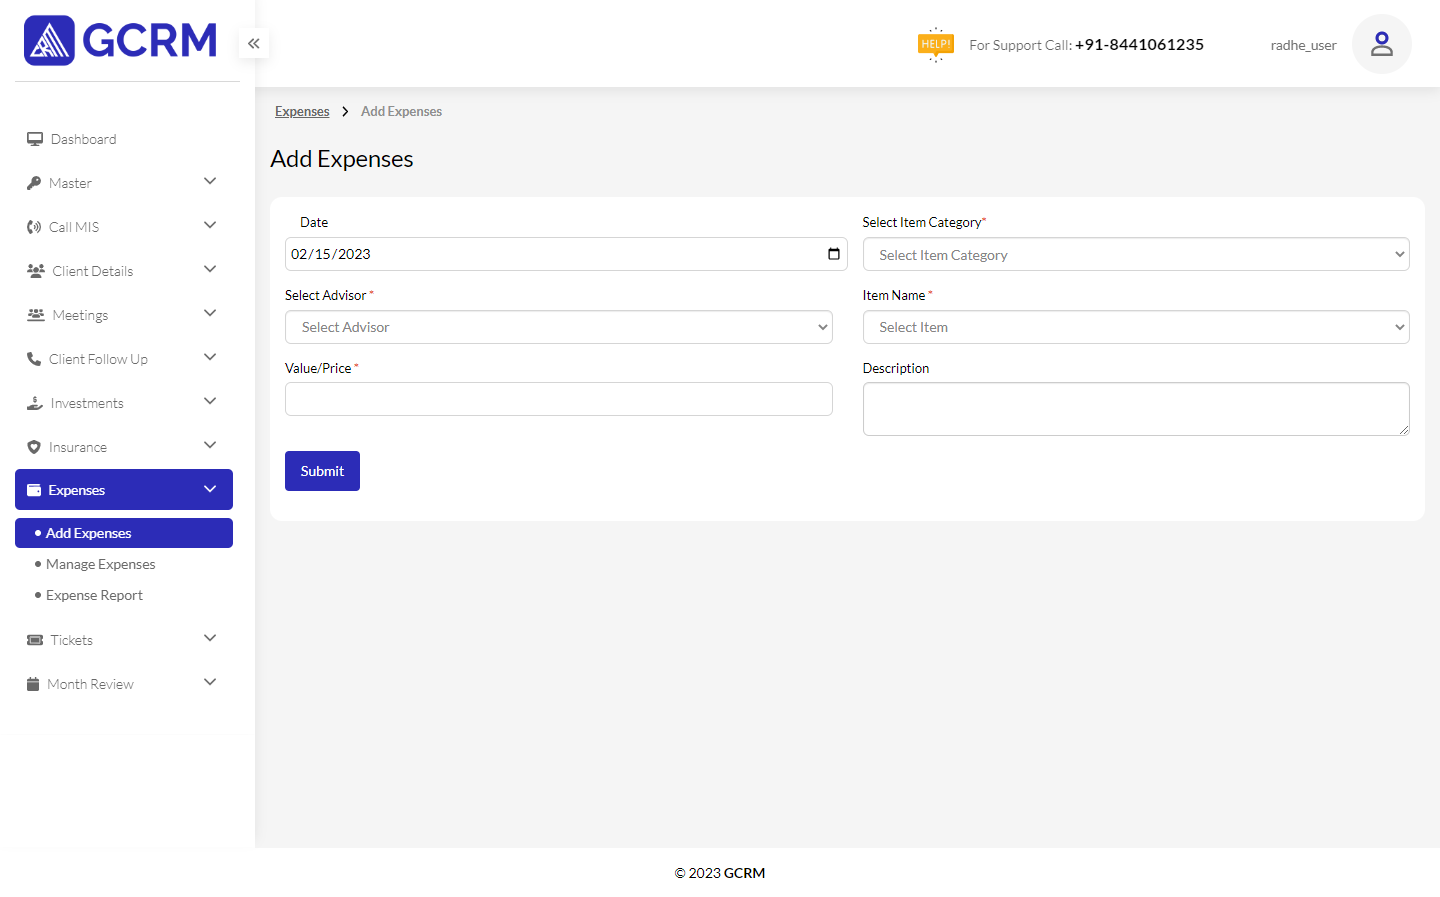Click the Expenses breadcrumb link
Viewport: 1440px width, 897px height.
(302, 111)
